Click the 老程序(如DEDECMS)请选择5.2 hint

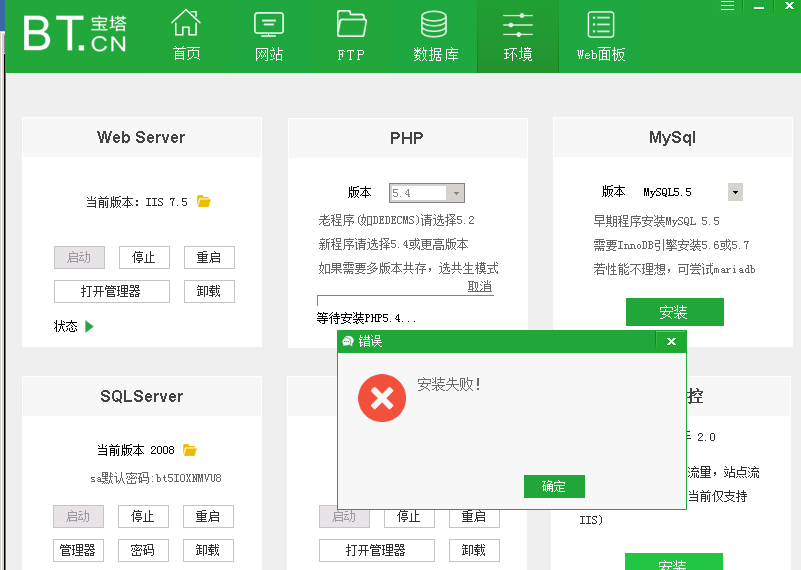[x=396, y=220]
